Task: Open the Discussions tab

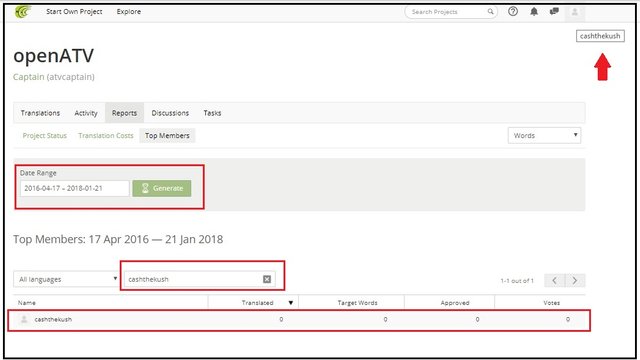Action: point(170,113)
